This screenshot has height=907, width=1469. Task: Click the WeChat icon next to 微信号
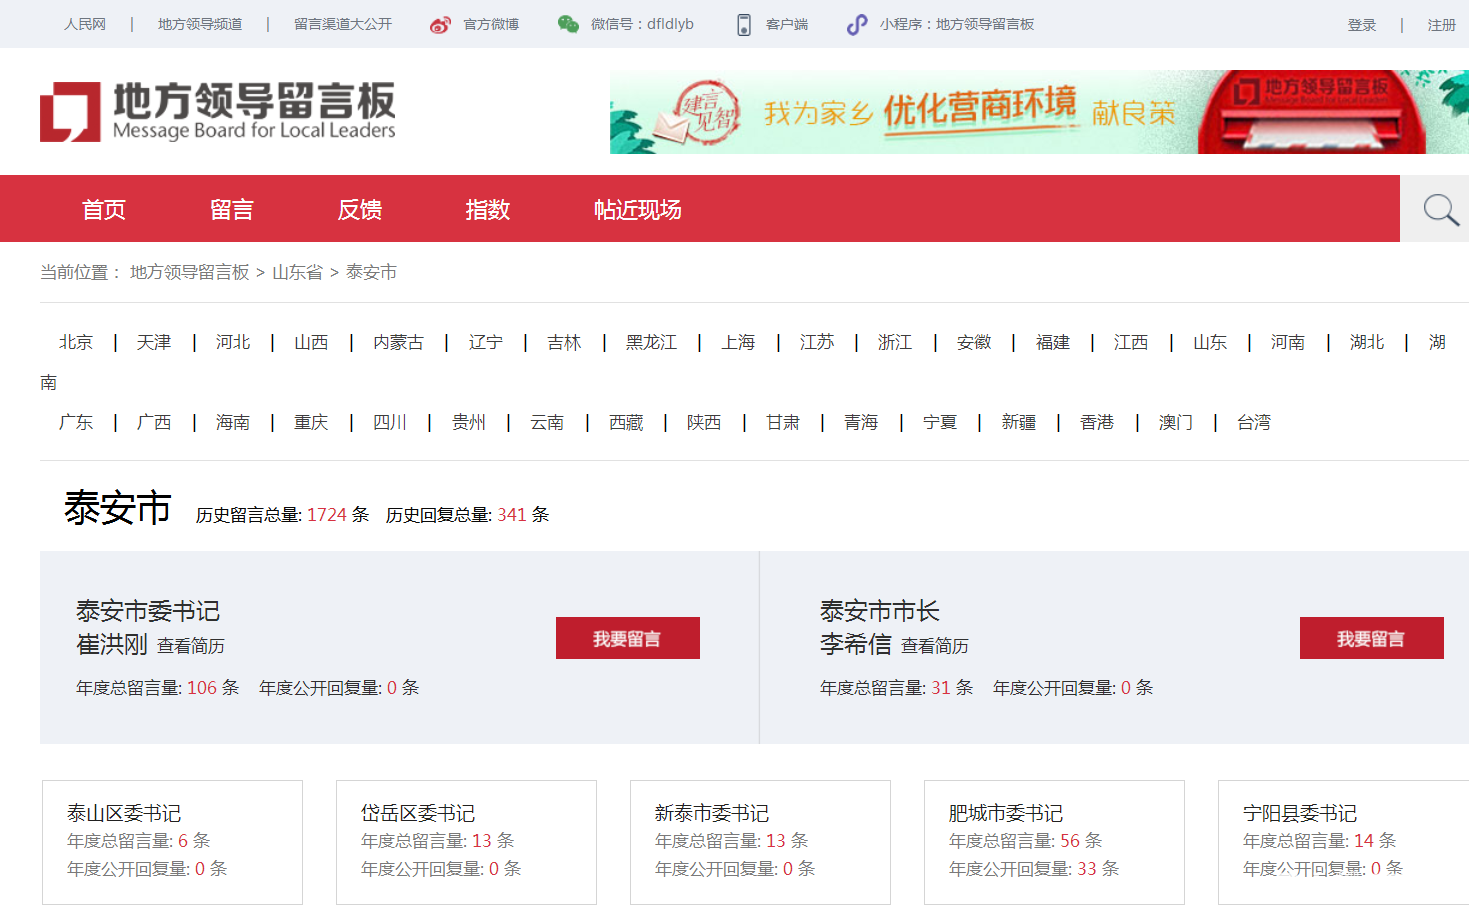pyautogui.click(x=568, y=25)
